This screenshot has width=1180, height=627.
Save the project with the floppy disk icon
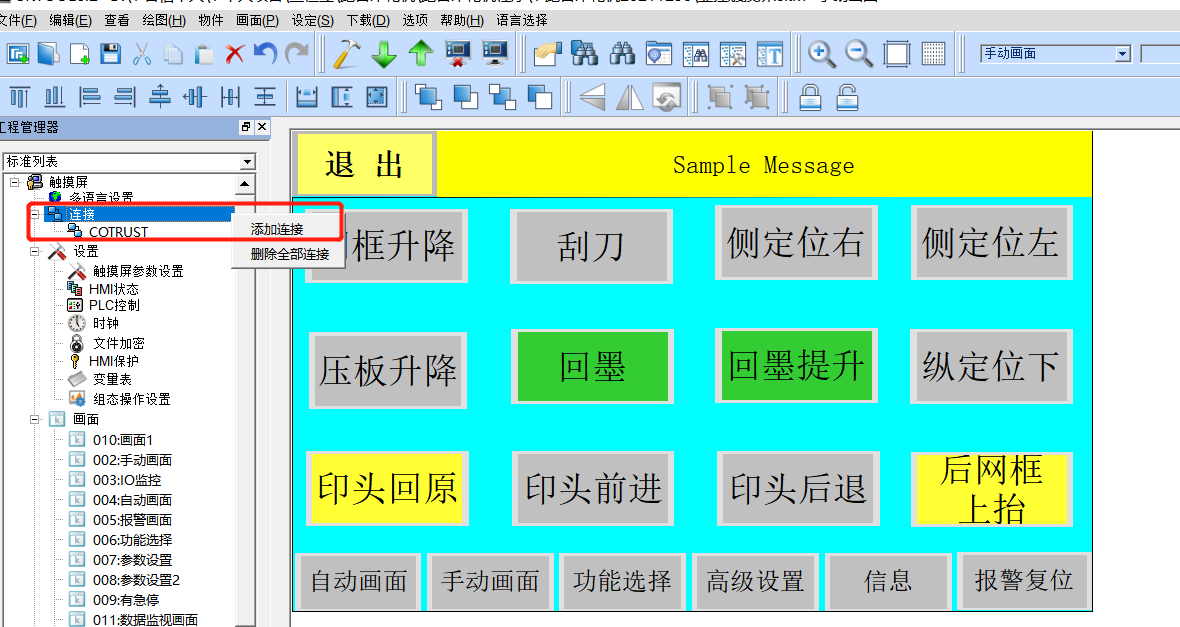[x=111, y=54]
